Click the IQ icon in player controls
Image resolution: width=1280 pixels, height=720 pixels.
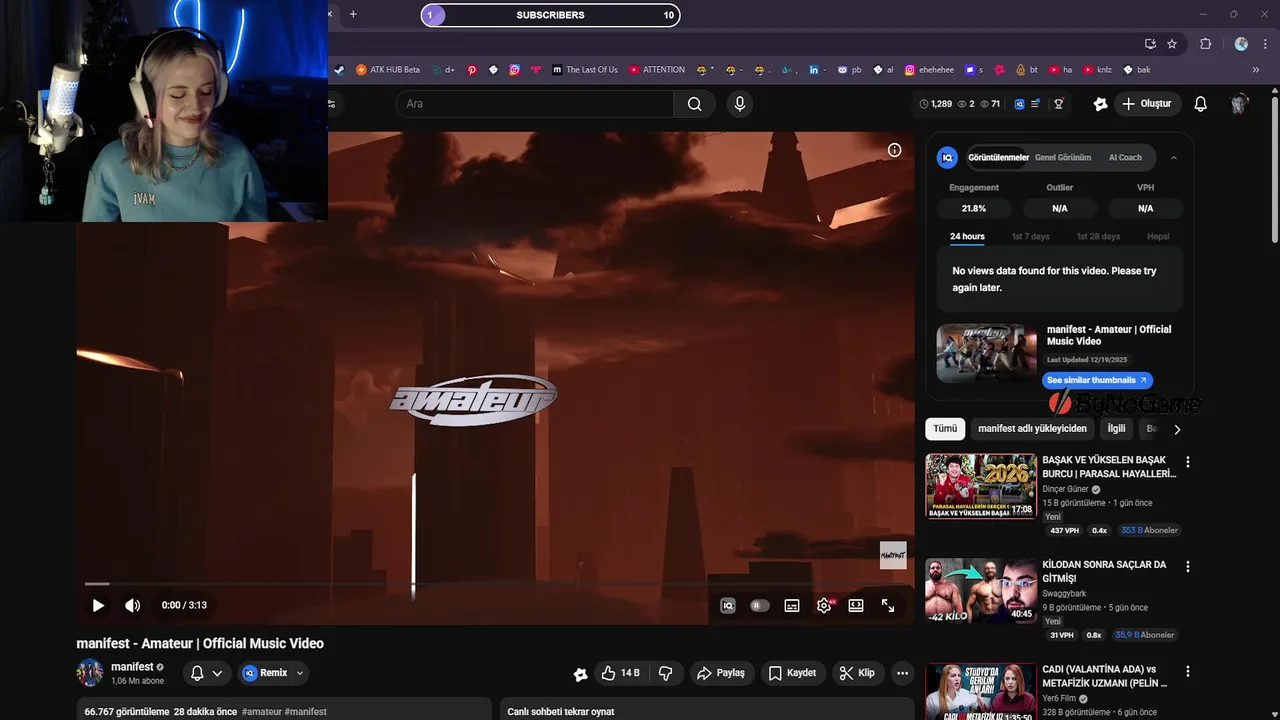tap(728, 605)
